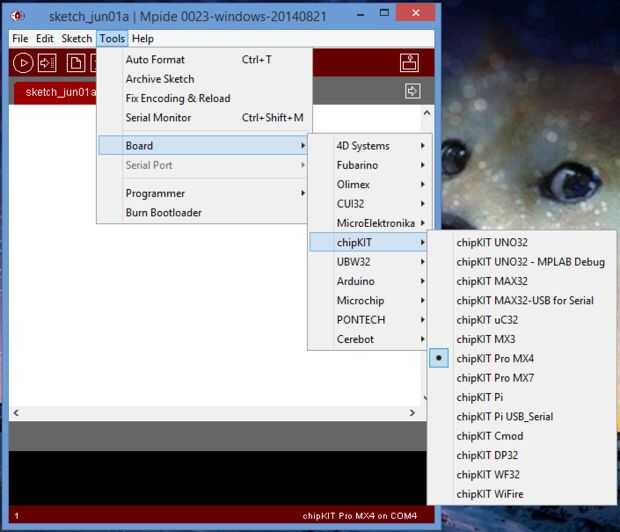Open the Help menu

point(143,38)
